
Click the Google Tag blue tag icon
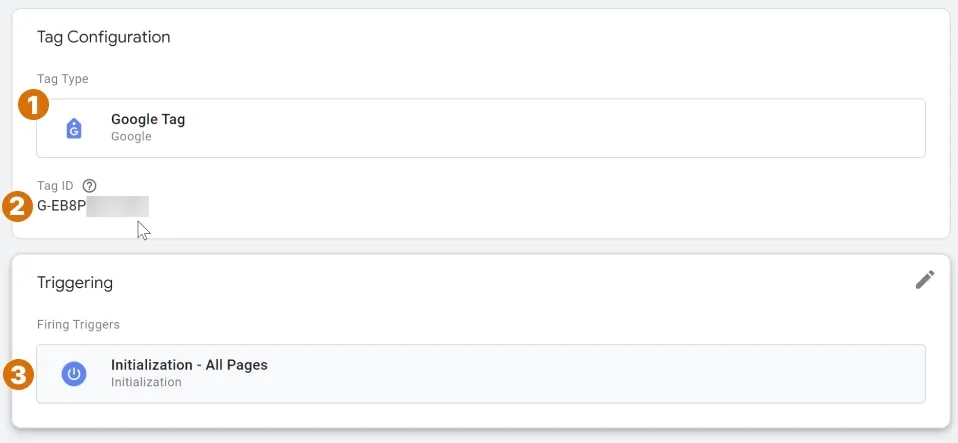[x=74, y=128]
